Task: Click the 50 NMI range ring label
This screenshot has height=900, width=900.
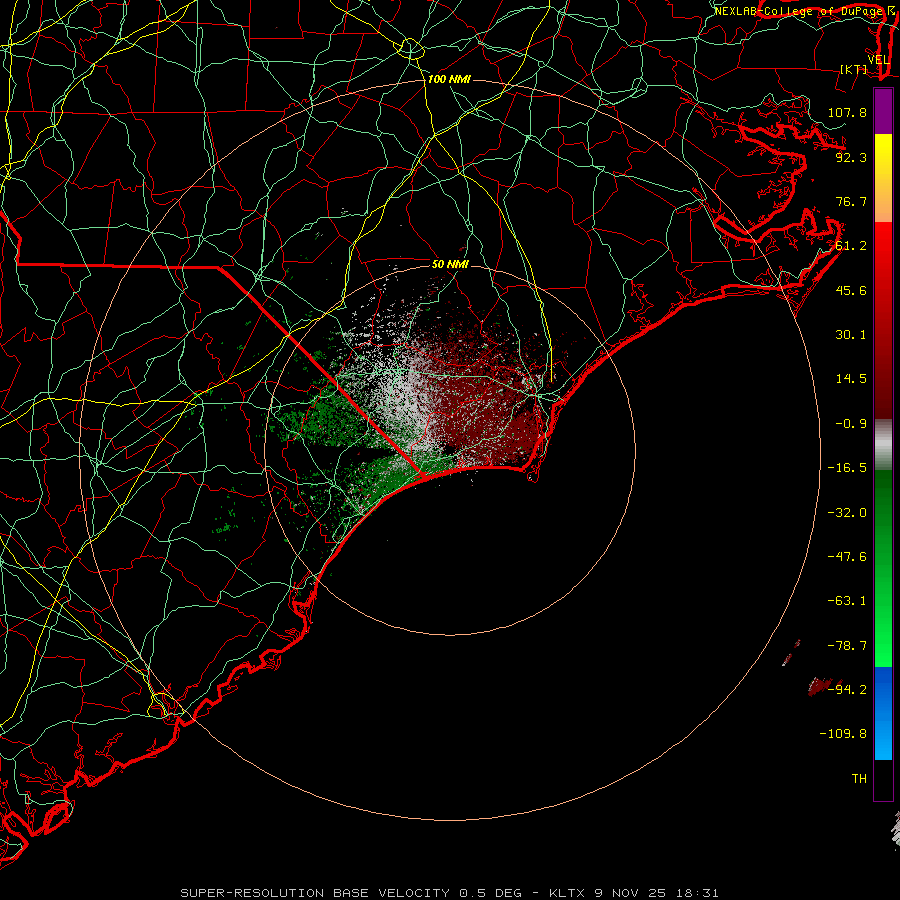Action: (450, 265)
